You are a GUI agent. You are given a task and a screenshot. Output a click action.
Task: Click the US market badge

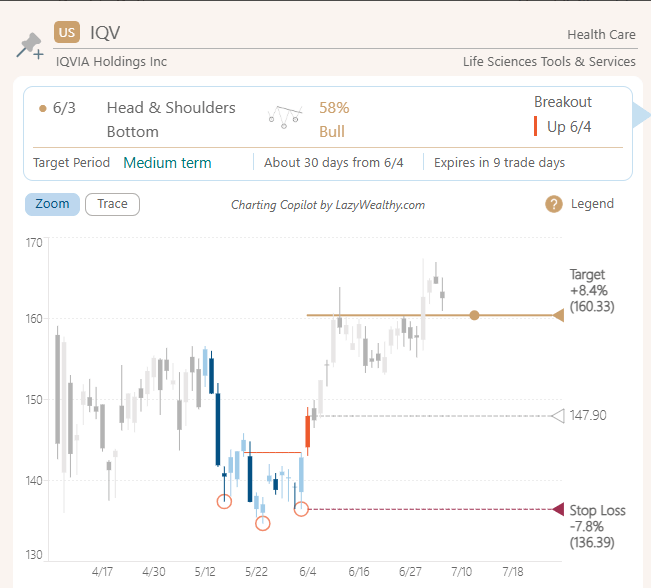[x=67, y=33]
